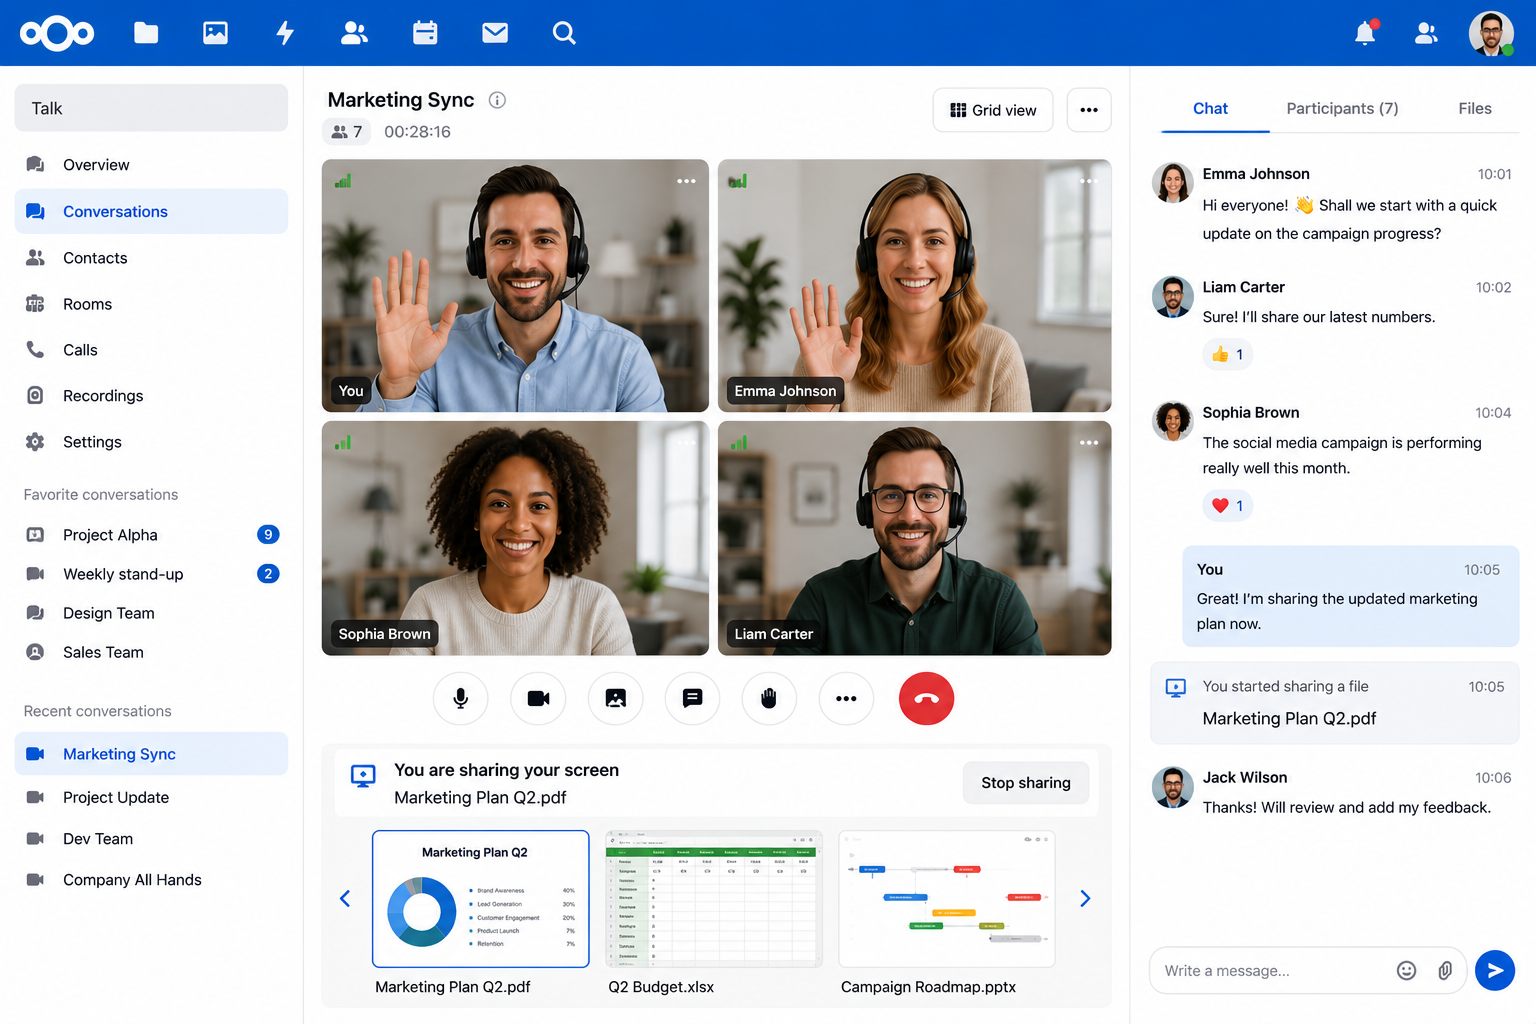Screen dimensions: 1536x1024
Task: Send the message with arrow button
Action: coord(1495,970)
